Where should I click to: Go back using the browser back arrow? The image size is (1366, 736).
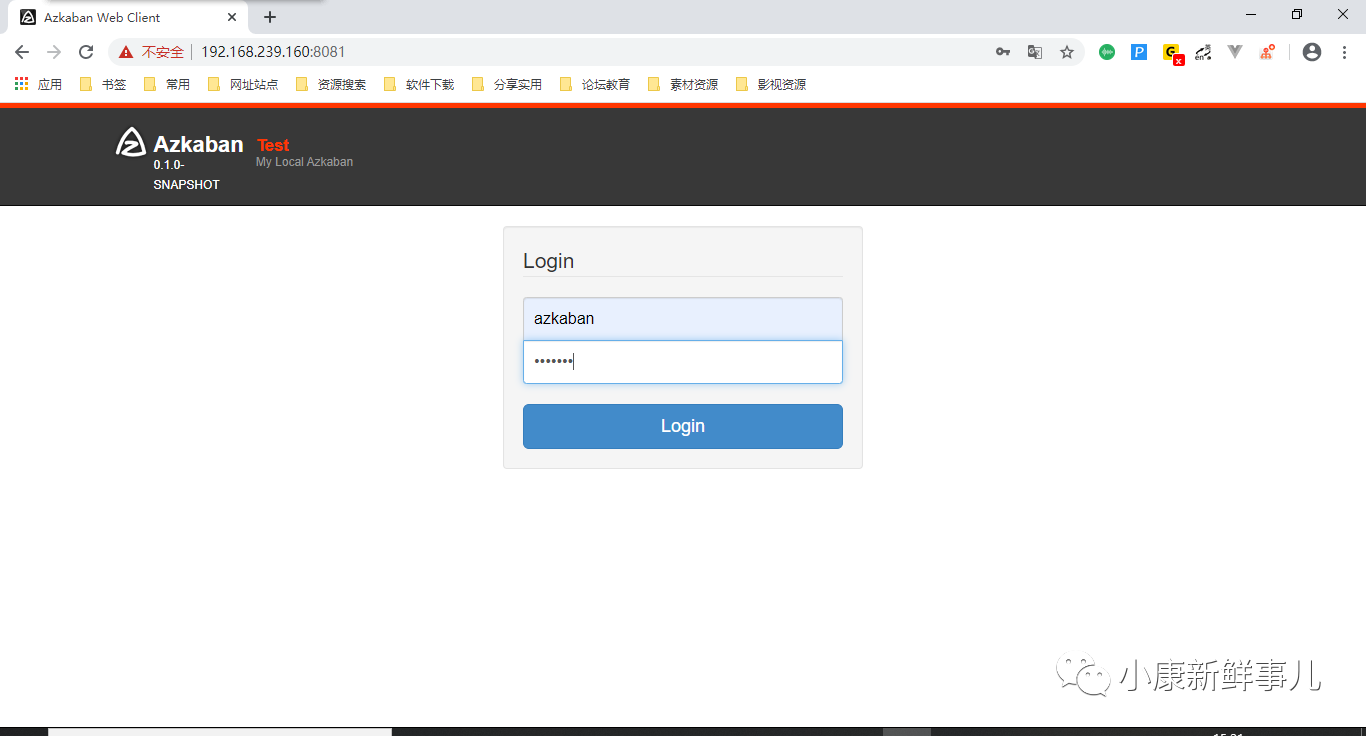pos(22,52)
